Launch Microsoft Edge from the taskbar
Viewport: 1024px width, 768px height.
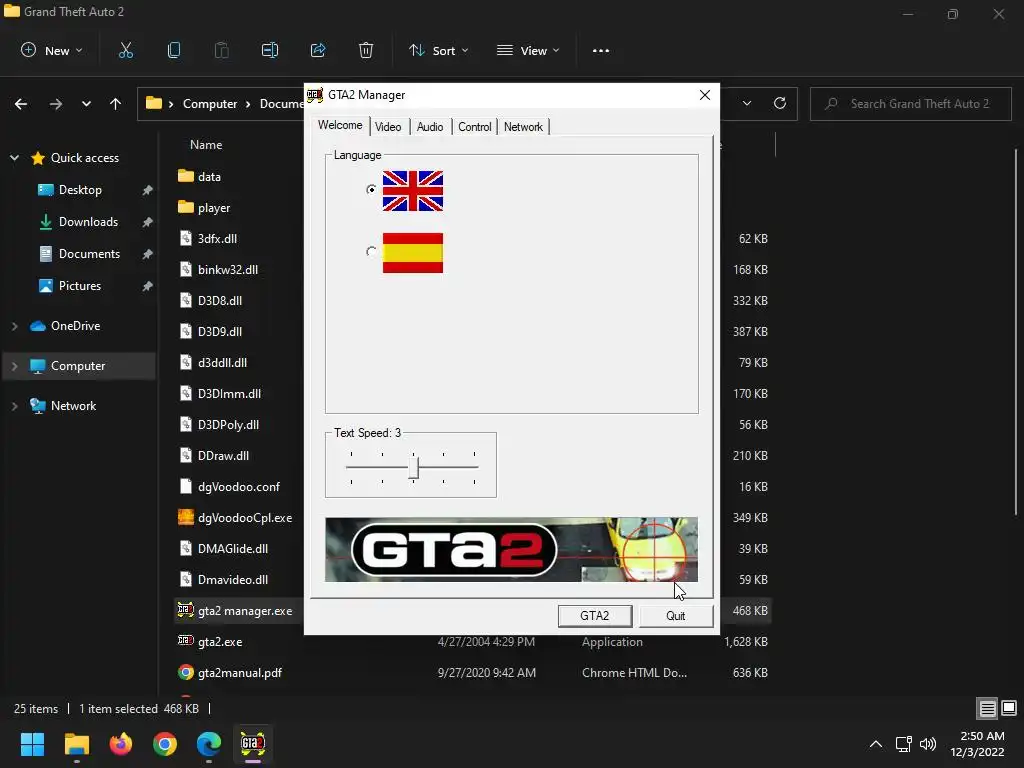(209, 744)
